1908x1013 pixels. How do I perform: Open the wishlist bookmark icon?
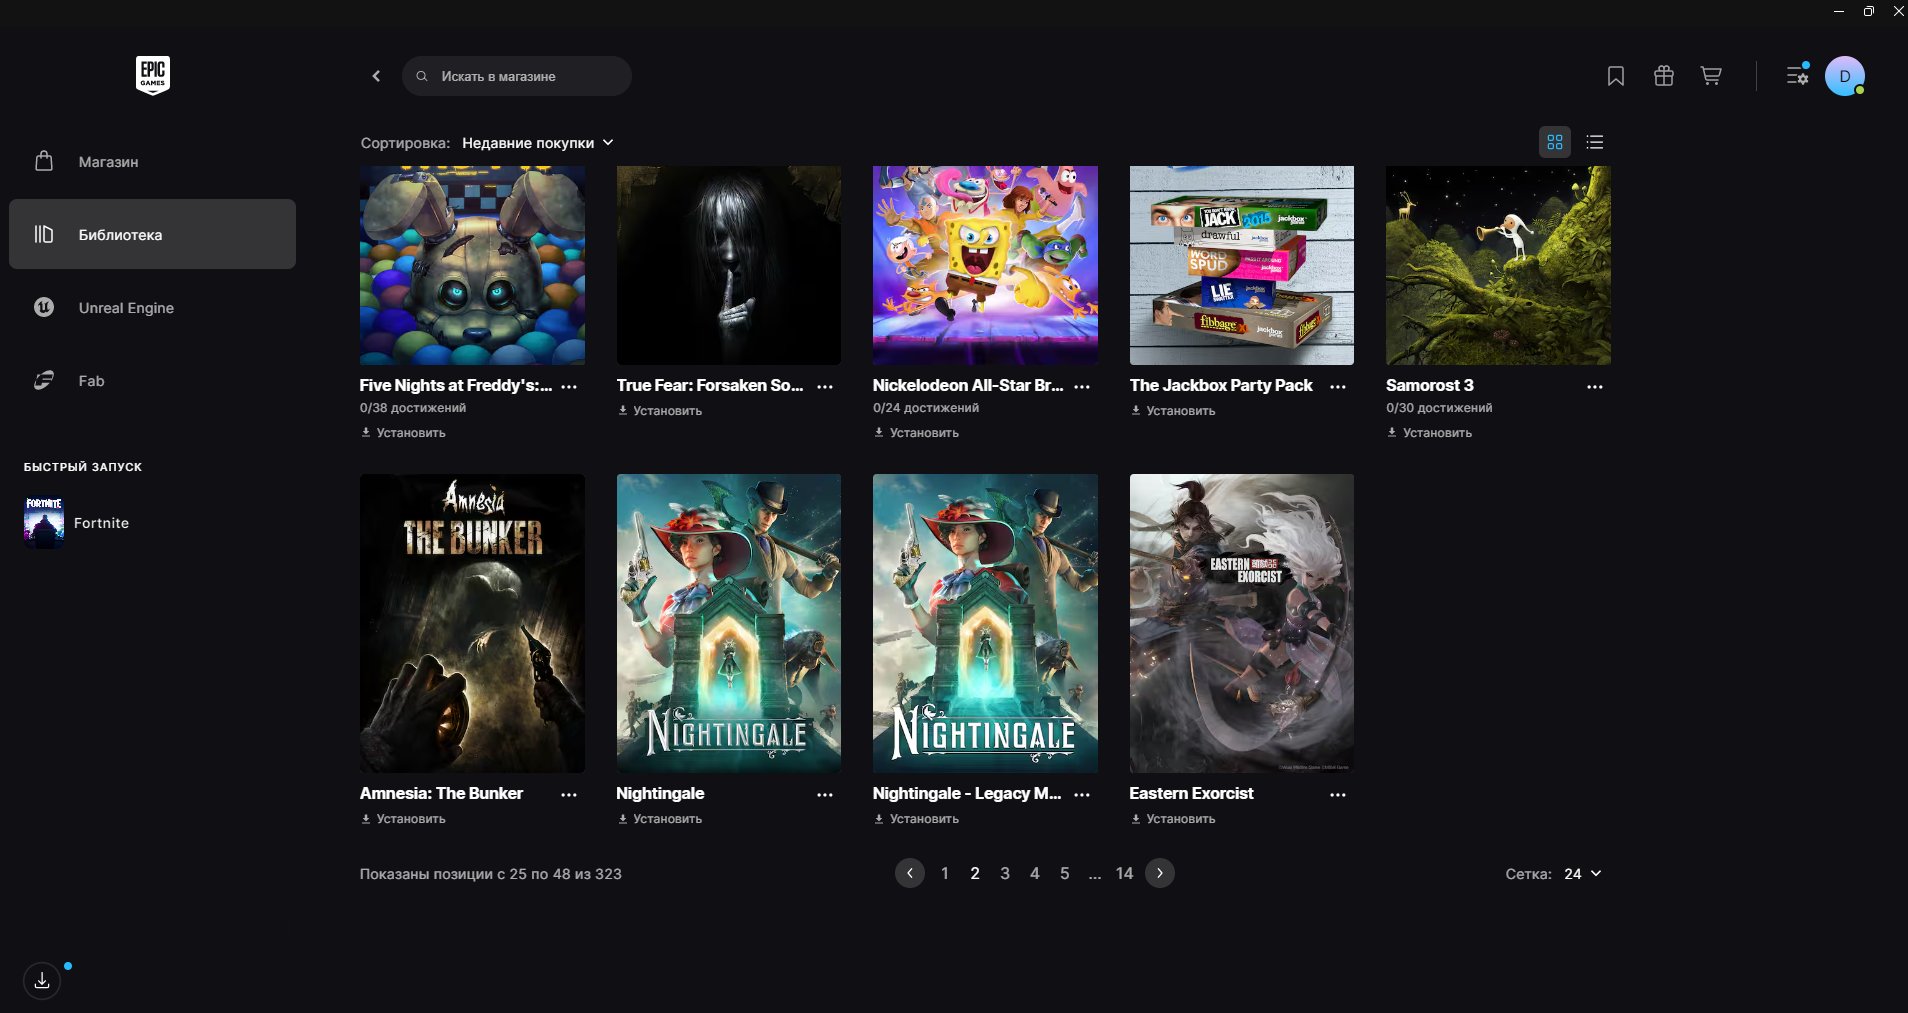point(1615,76)
